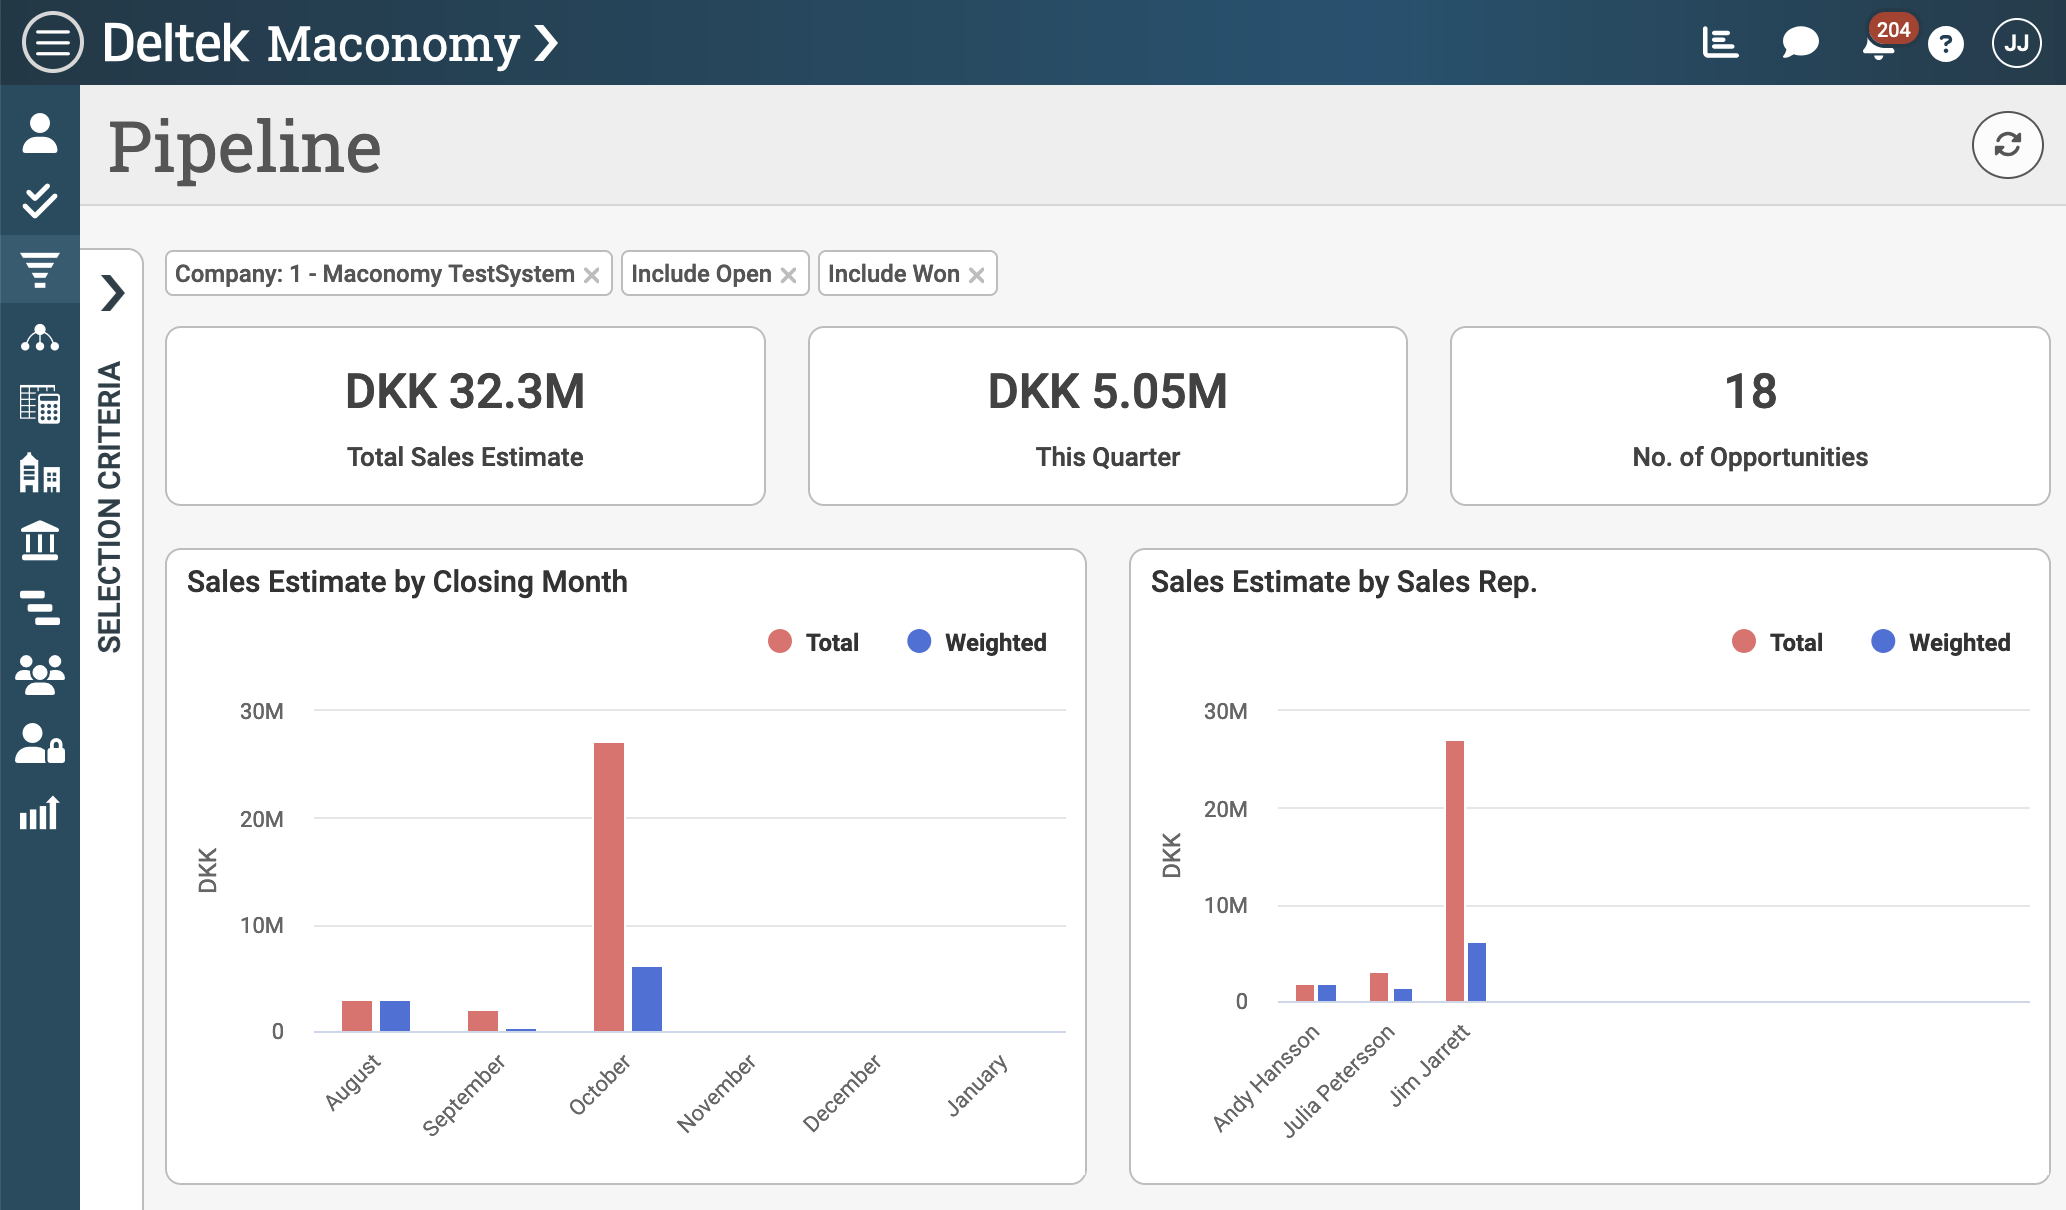The width and height of the screenshot is (2066, 1210).
Task: Open the analytics chart icon in top bar
Action: point(1721,42)
